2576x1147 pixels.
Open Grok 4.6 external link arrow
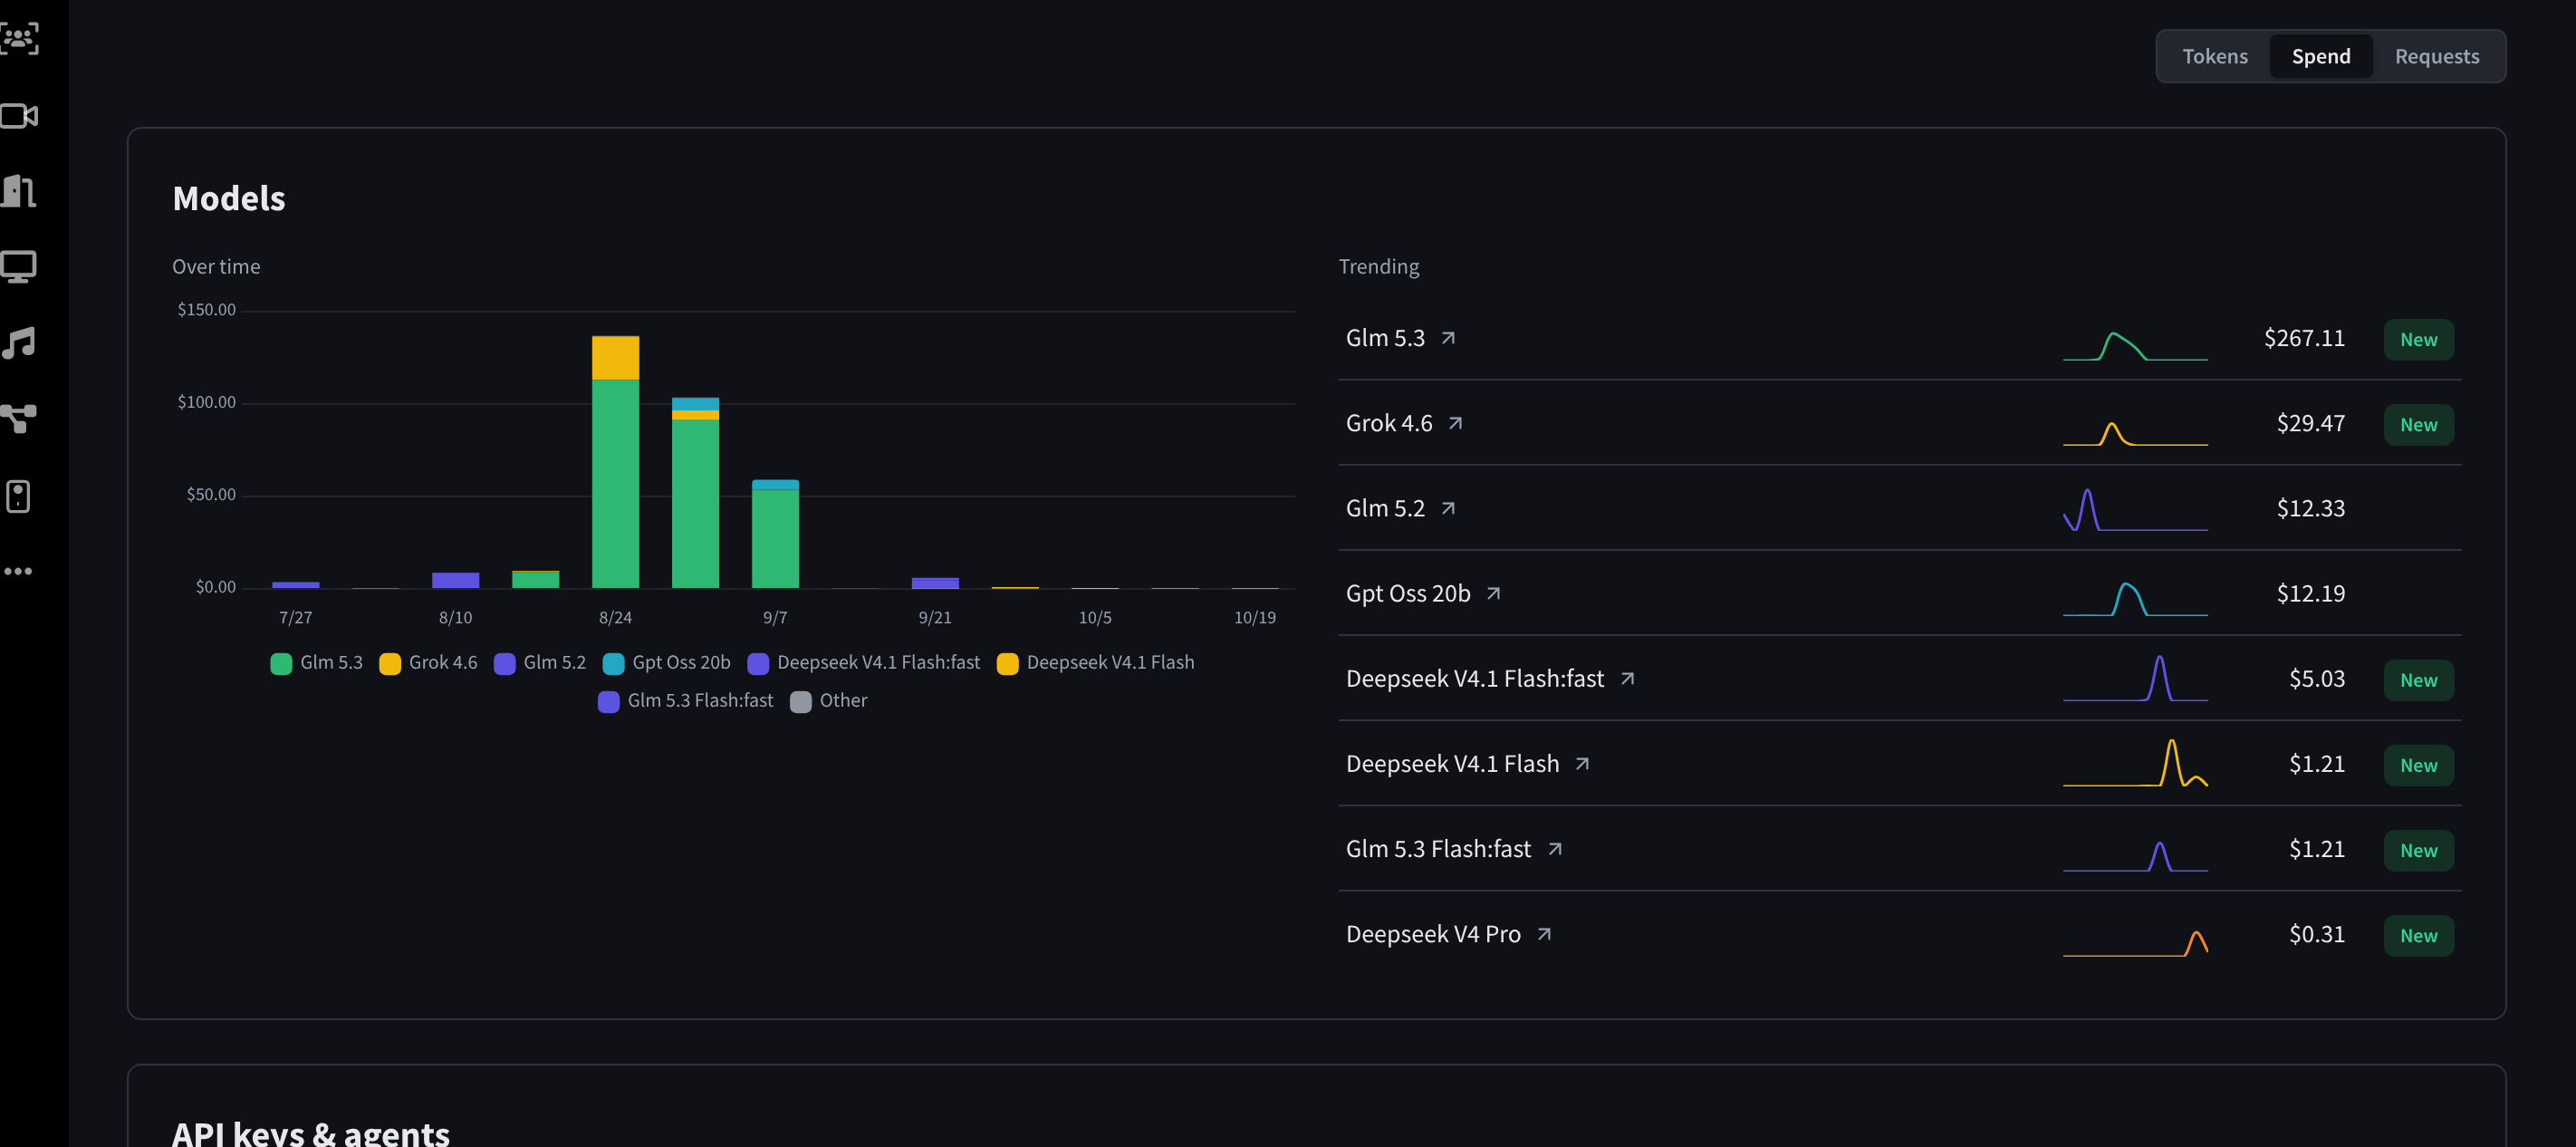click(1456, 423)
